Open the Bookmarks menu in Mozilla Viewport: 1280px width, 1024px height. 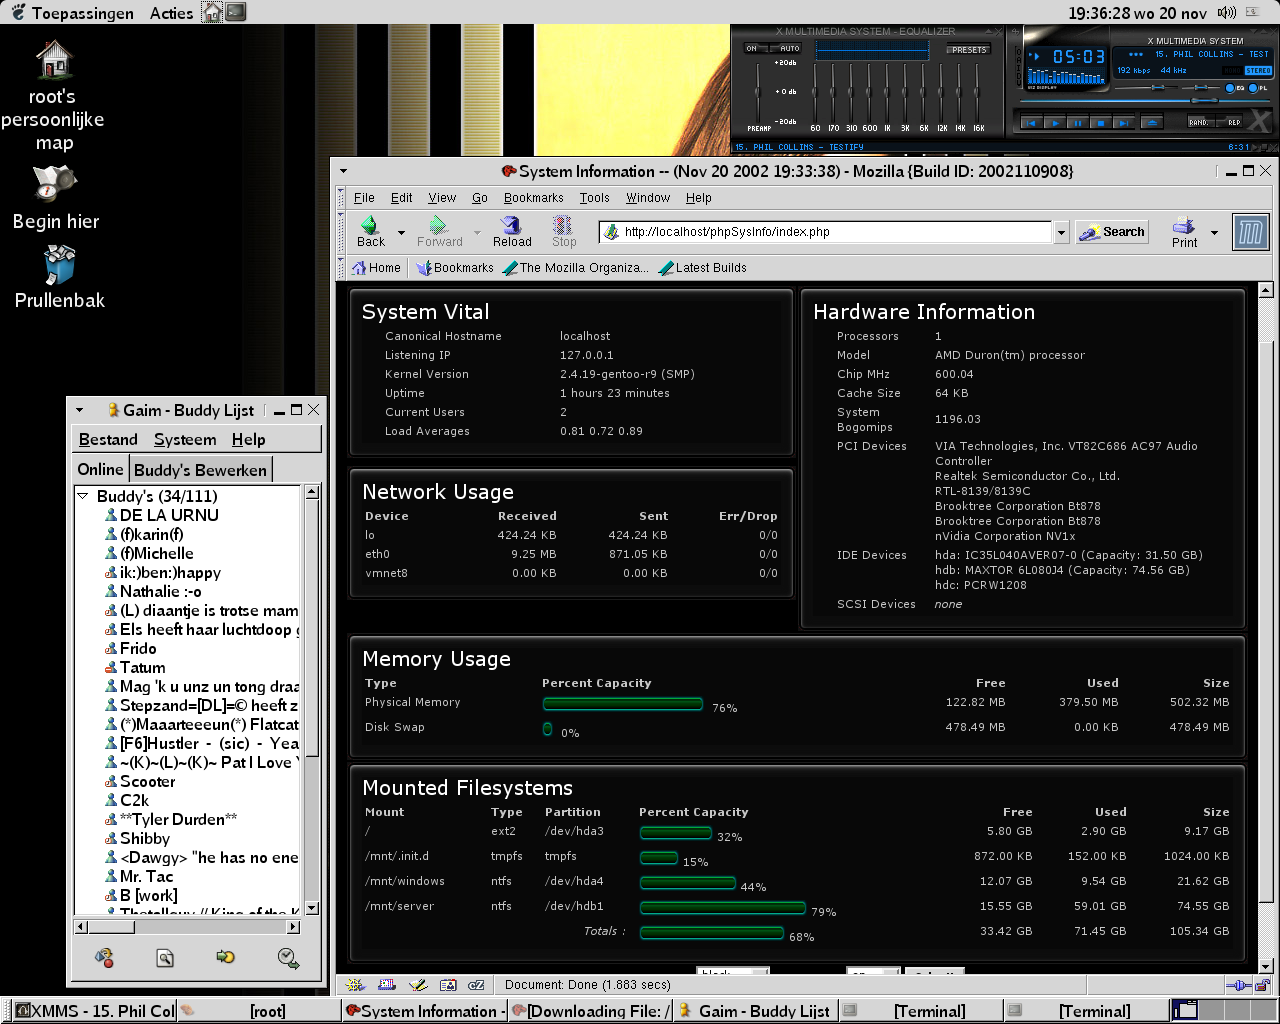point(533,198)
